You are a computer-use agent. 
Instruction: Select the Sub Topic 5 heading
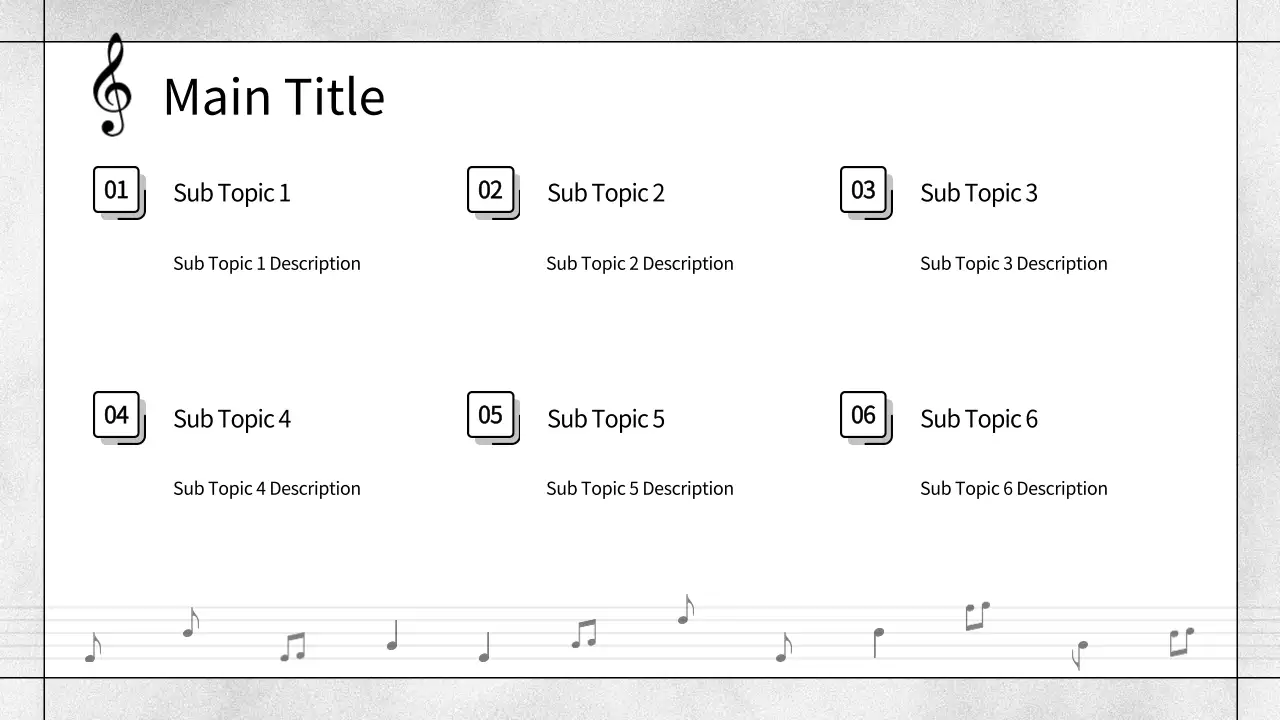point(606,419)
